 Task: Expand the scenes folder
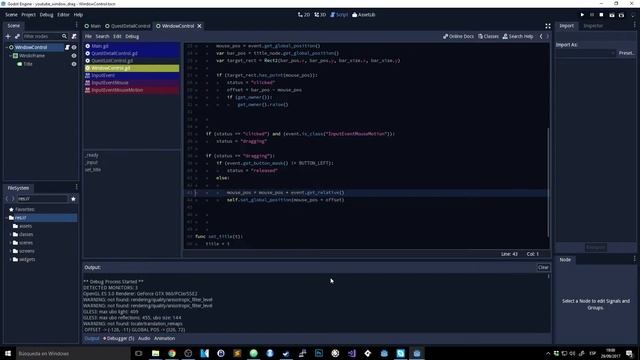11,243
